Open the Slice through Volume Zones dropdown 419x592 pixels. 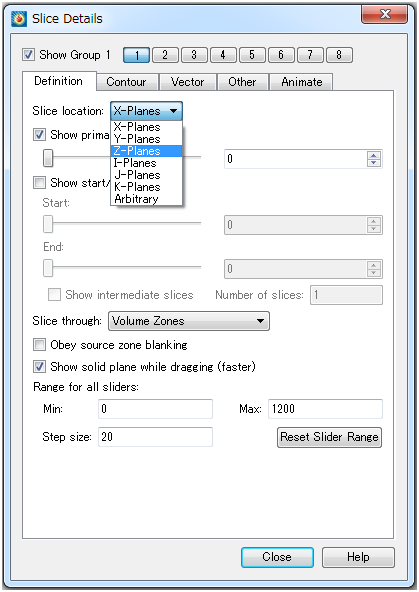click(x=189, y=321)
